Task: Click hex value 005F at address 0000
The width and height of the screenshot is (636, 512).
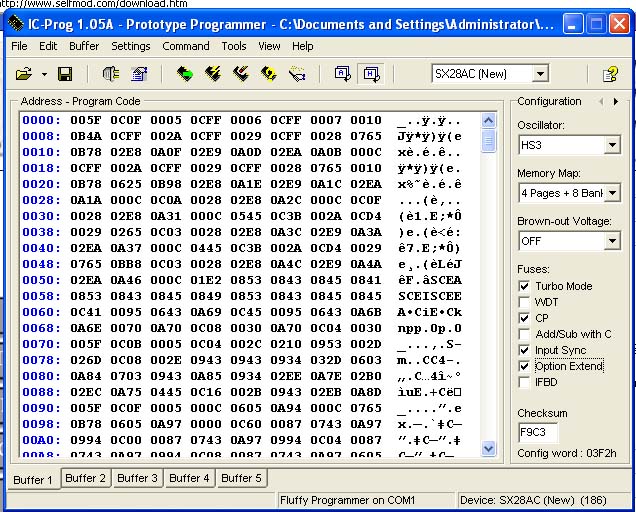Action: [x=85, y=120]
